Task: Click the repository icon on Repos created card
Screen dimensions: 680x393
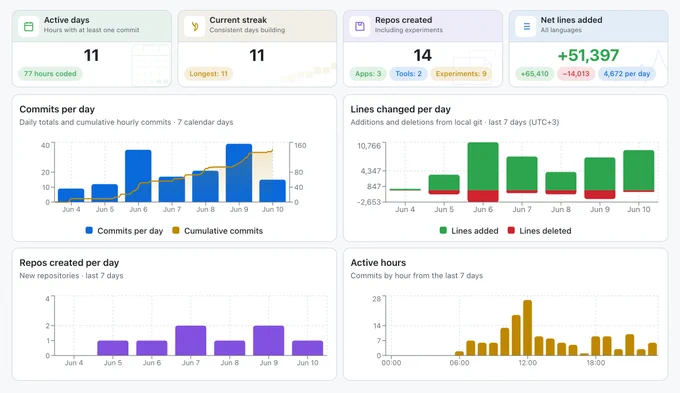Action: click(360, 26)
